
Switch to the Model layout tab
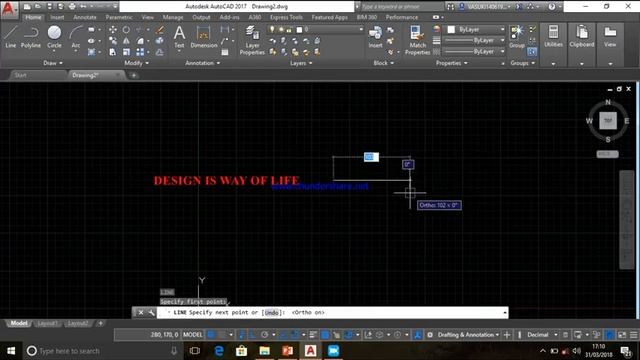19,323
